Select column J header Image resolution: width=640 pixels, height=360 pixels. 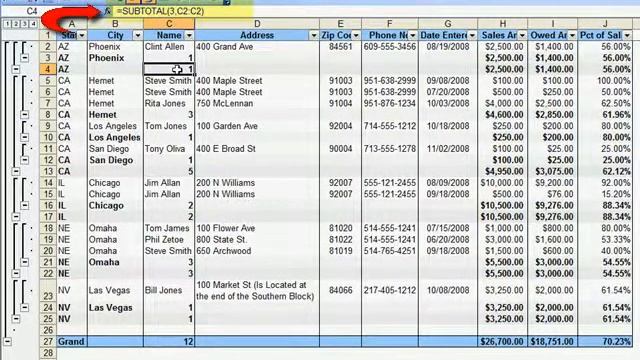pyautogui.click(x=605, y=24)
